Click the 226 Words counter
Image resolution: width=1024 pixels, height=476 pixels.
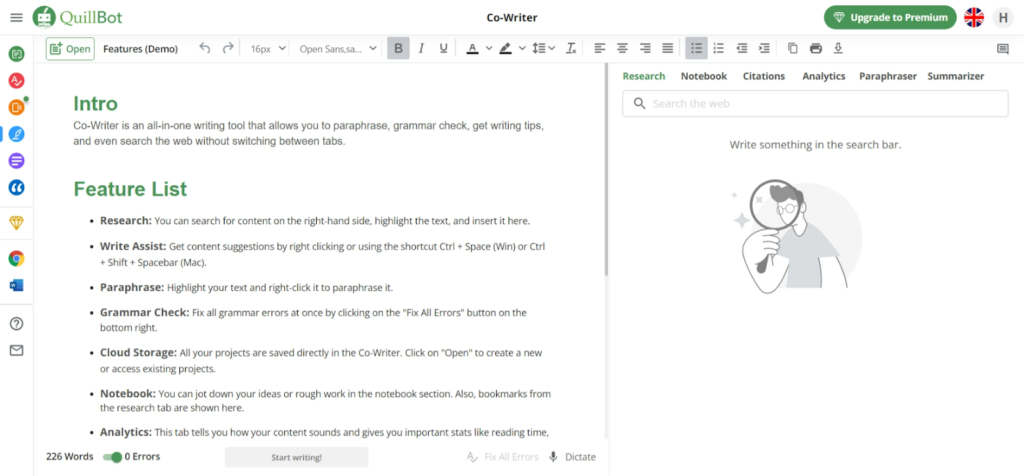(69, 457)
